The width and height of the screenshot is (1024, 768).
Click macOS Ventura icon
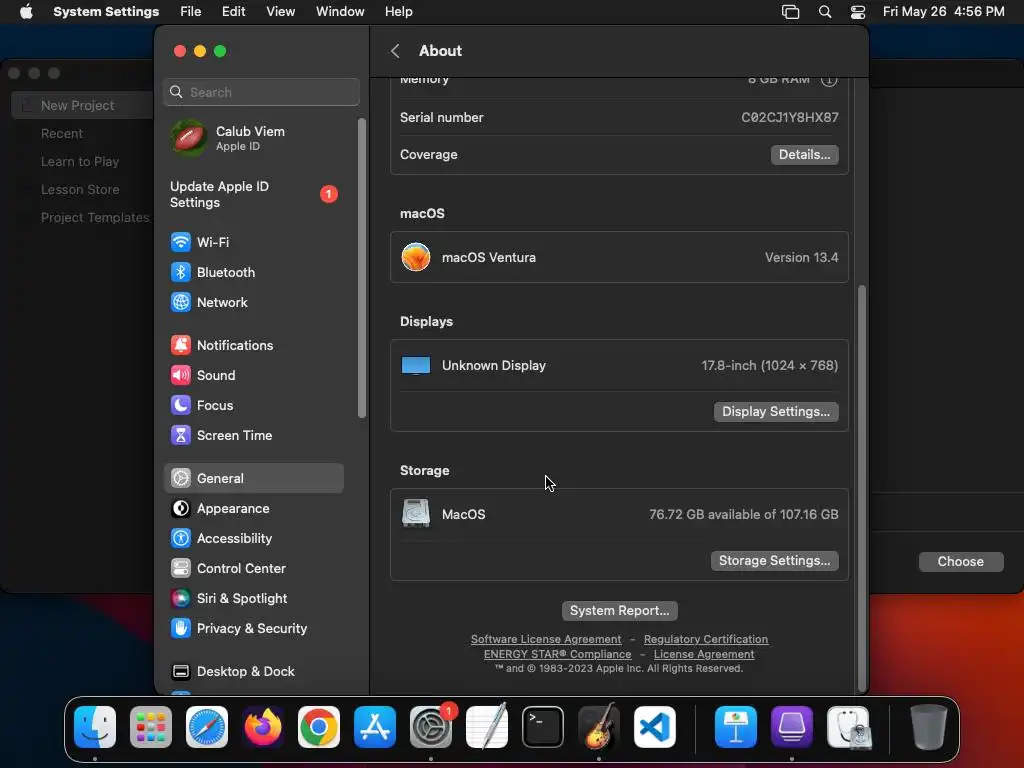click(x=416, y=257)
